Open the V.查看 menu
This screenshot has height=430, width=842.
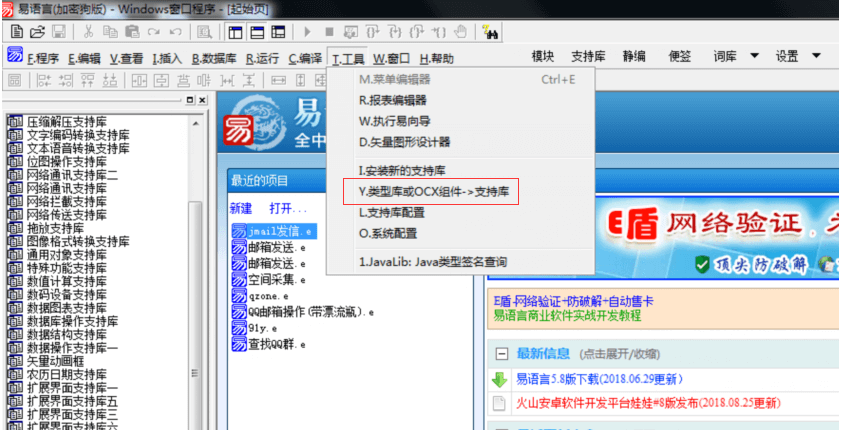(127, 59)
